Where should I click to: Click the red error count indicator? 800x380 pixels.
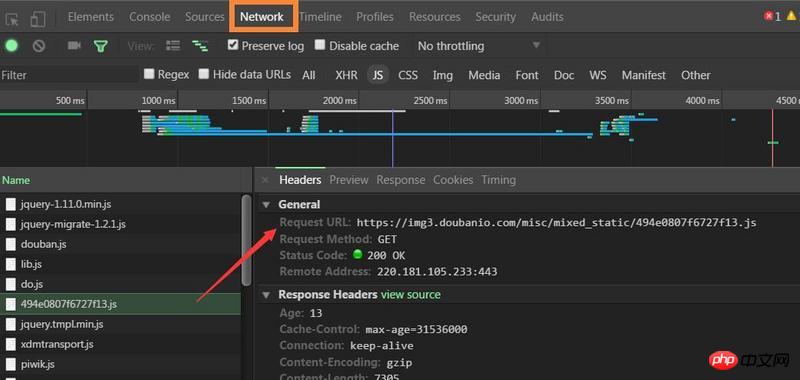pos(772,17)
